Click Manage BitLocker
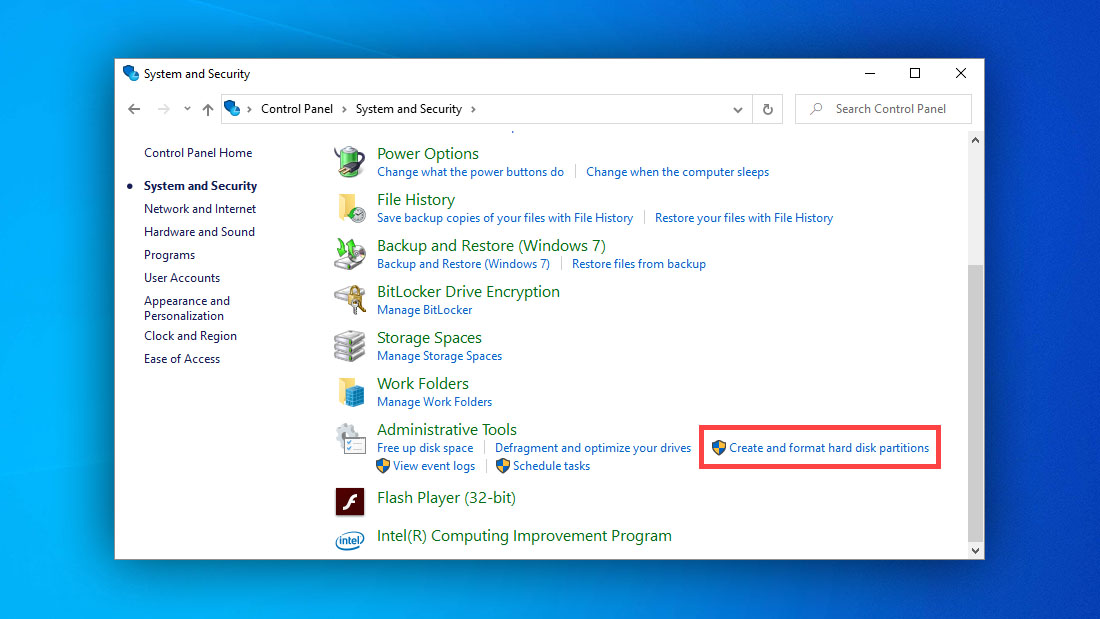Screen dimensions: 1100x619 coord(424,310)
